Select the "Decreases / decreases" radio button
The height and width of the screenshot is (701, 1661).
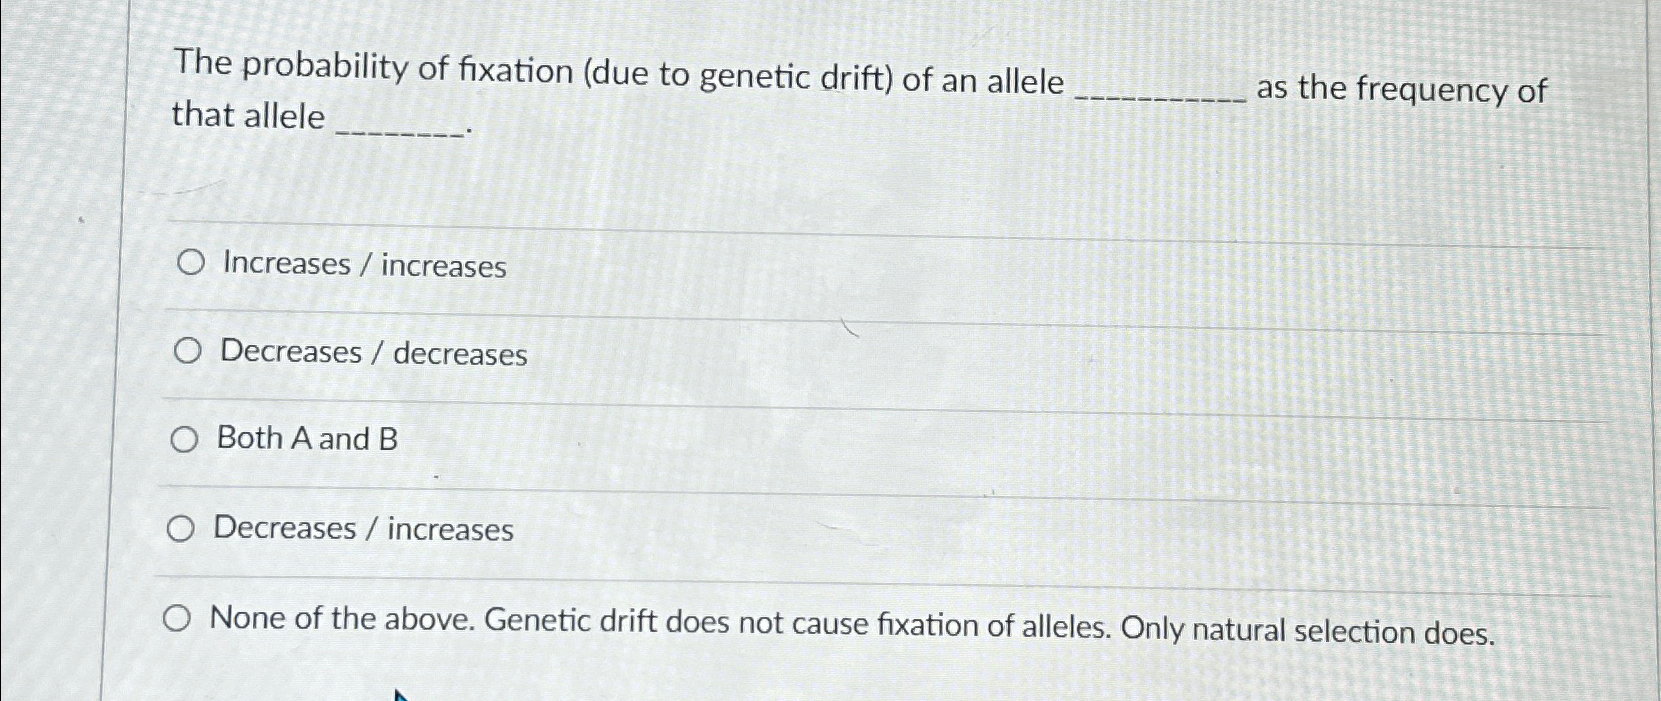coord(186,351)
